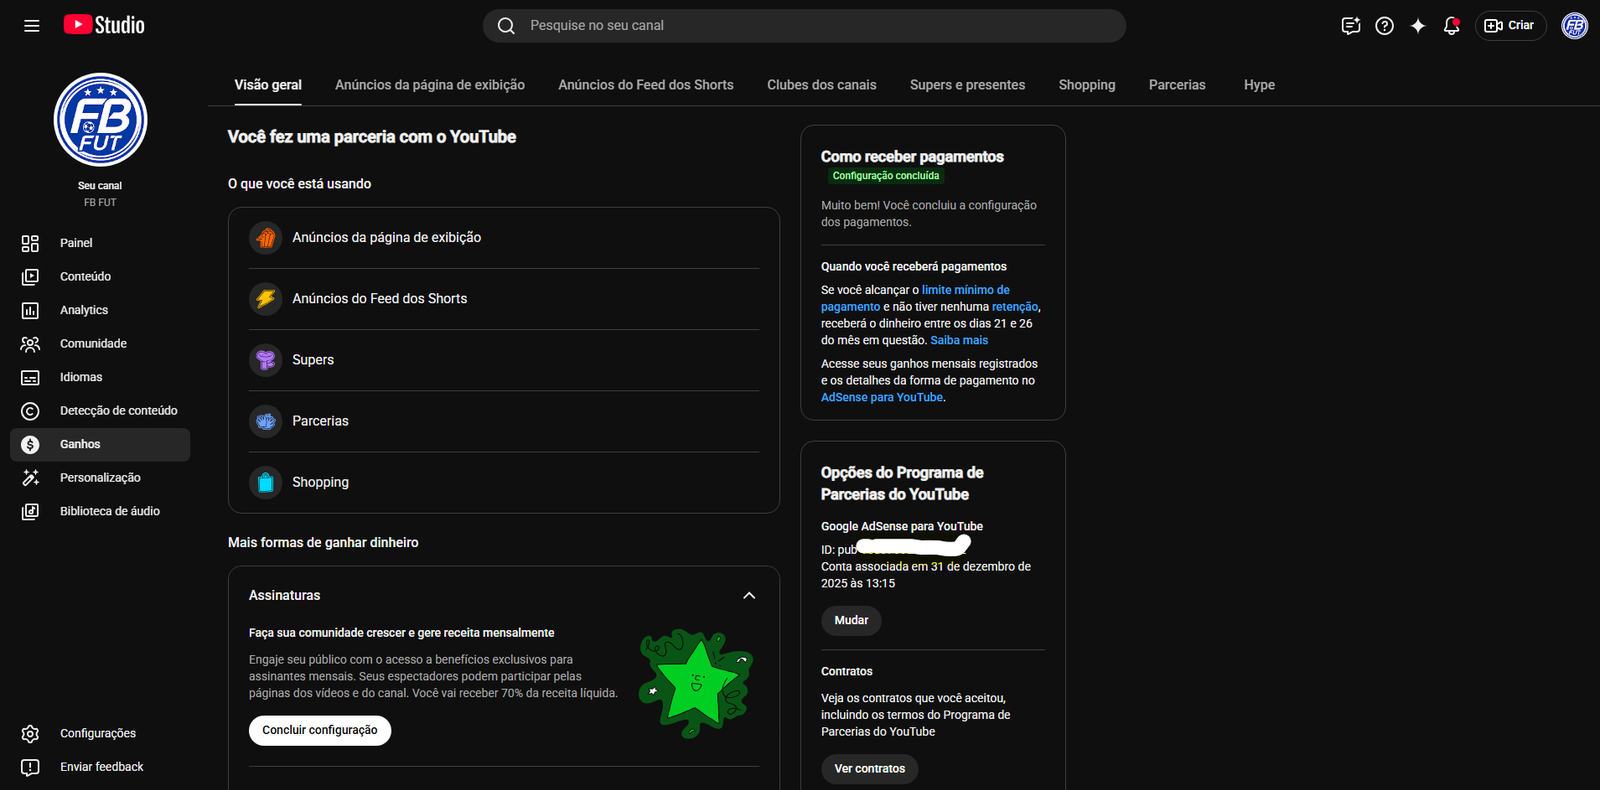The width and height of the screenshot is (1600, 790).
Task: Click the Detecção de conteúdo copyright icon
Action: point(30,411)
